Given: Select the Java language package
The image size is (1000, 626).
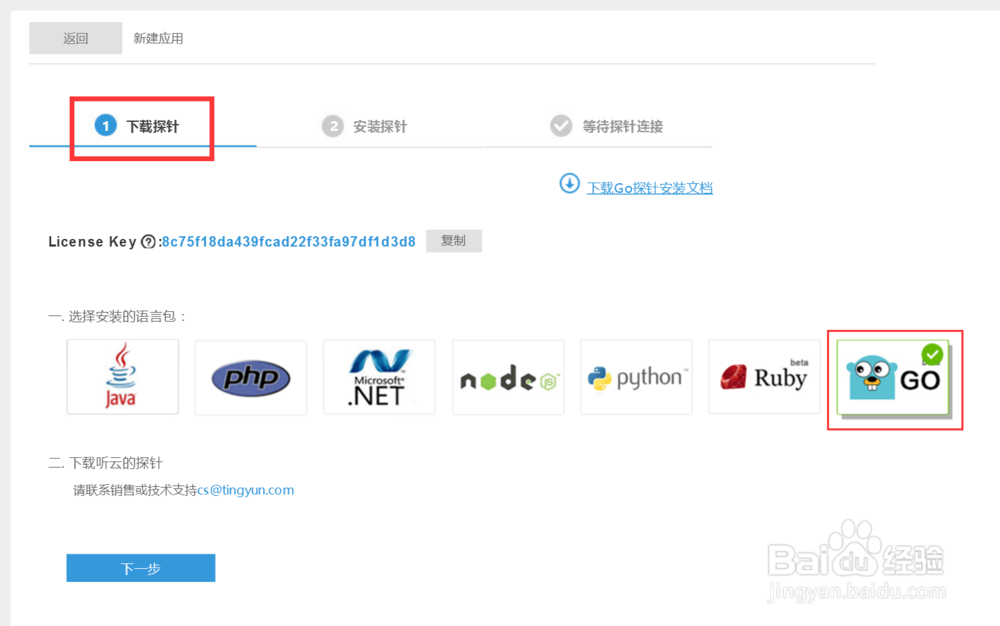Looking at the screenshot, I should coord(122,377).
